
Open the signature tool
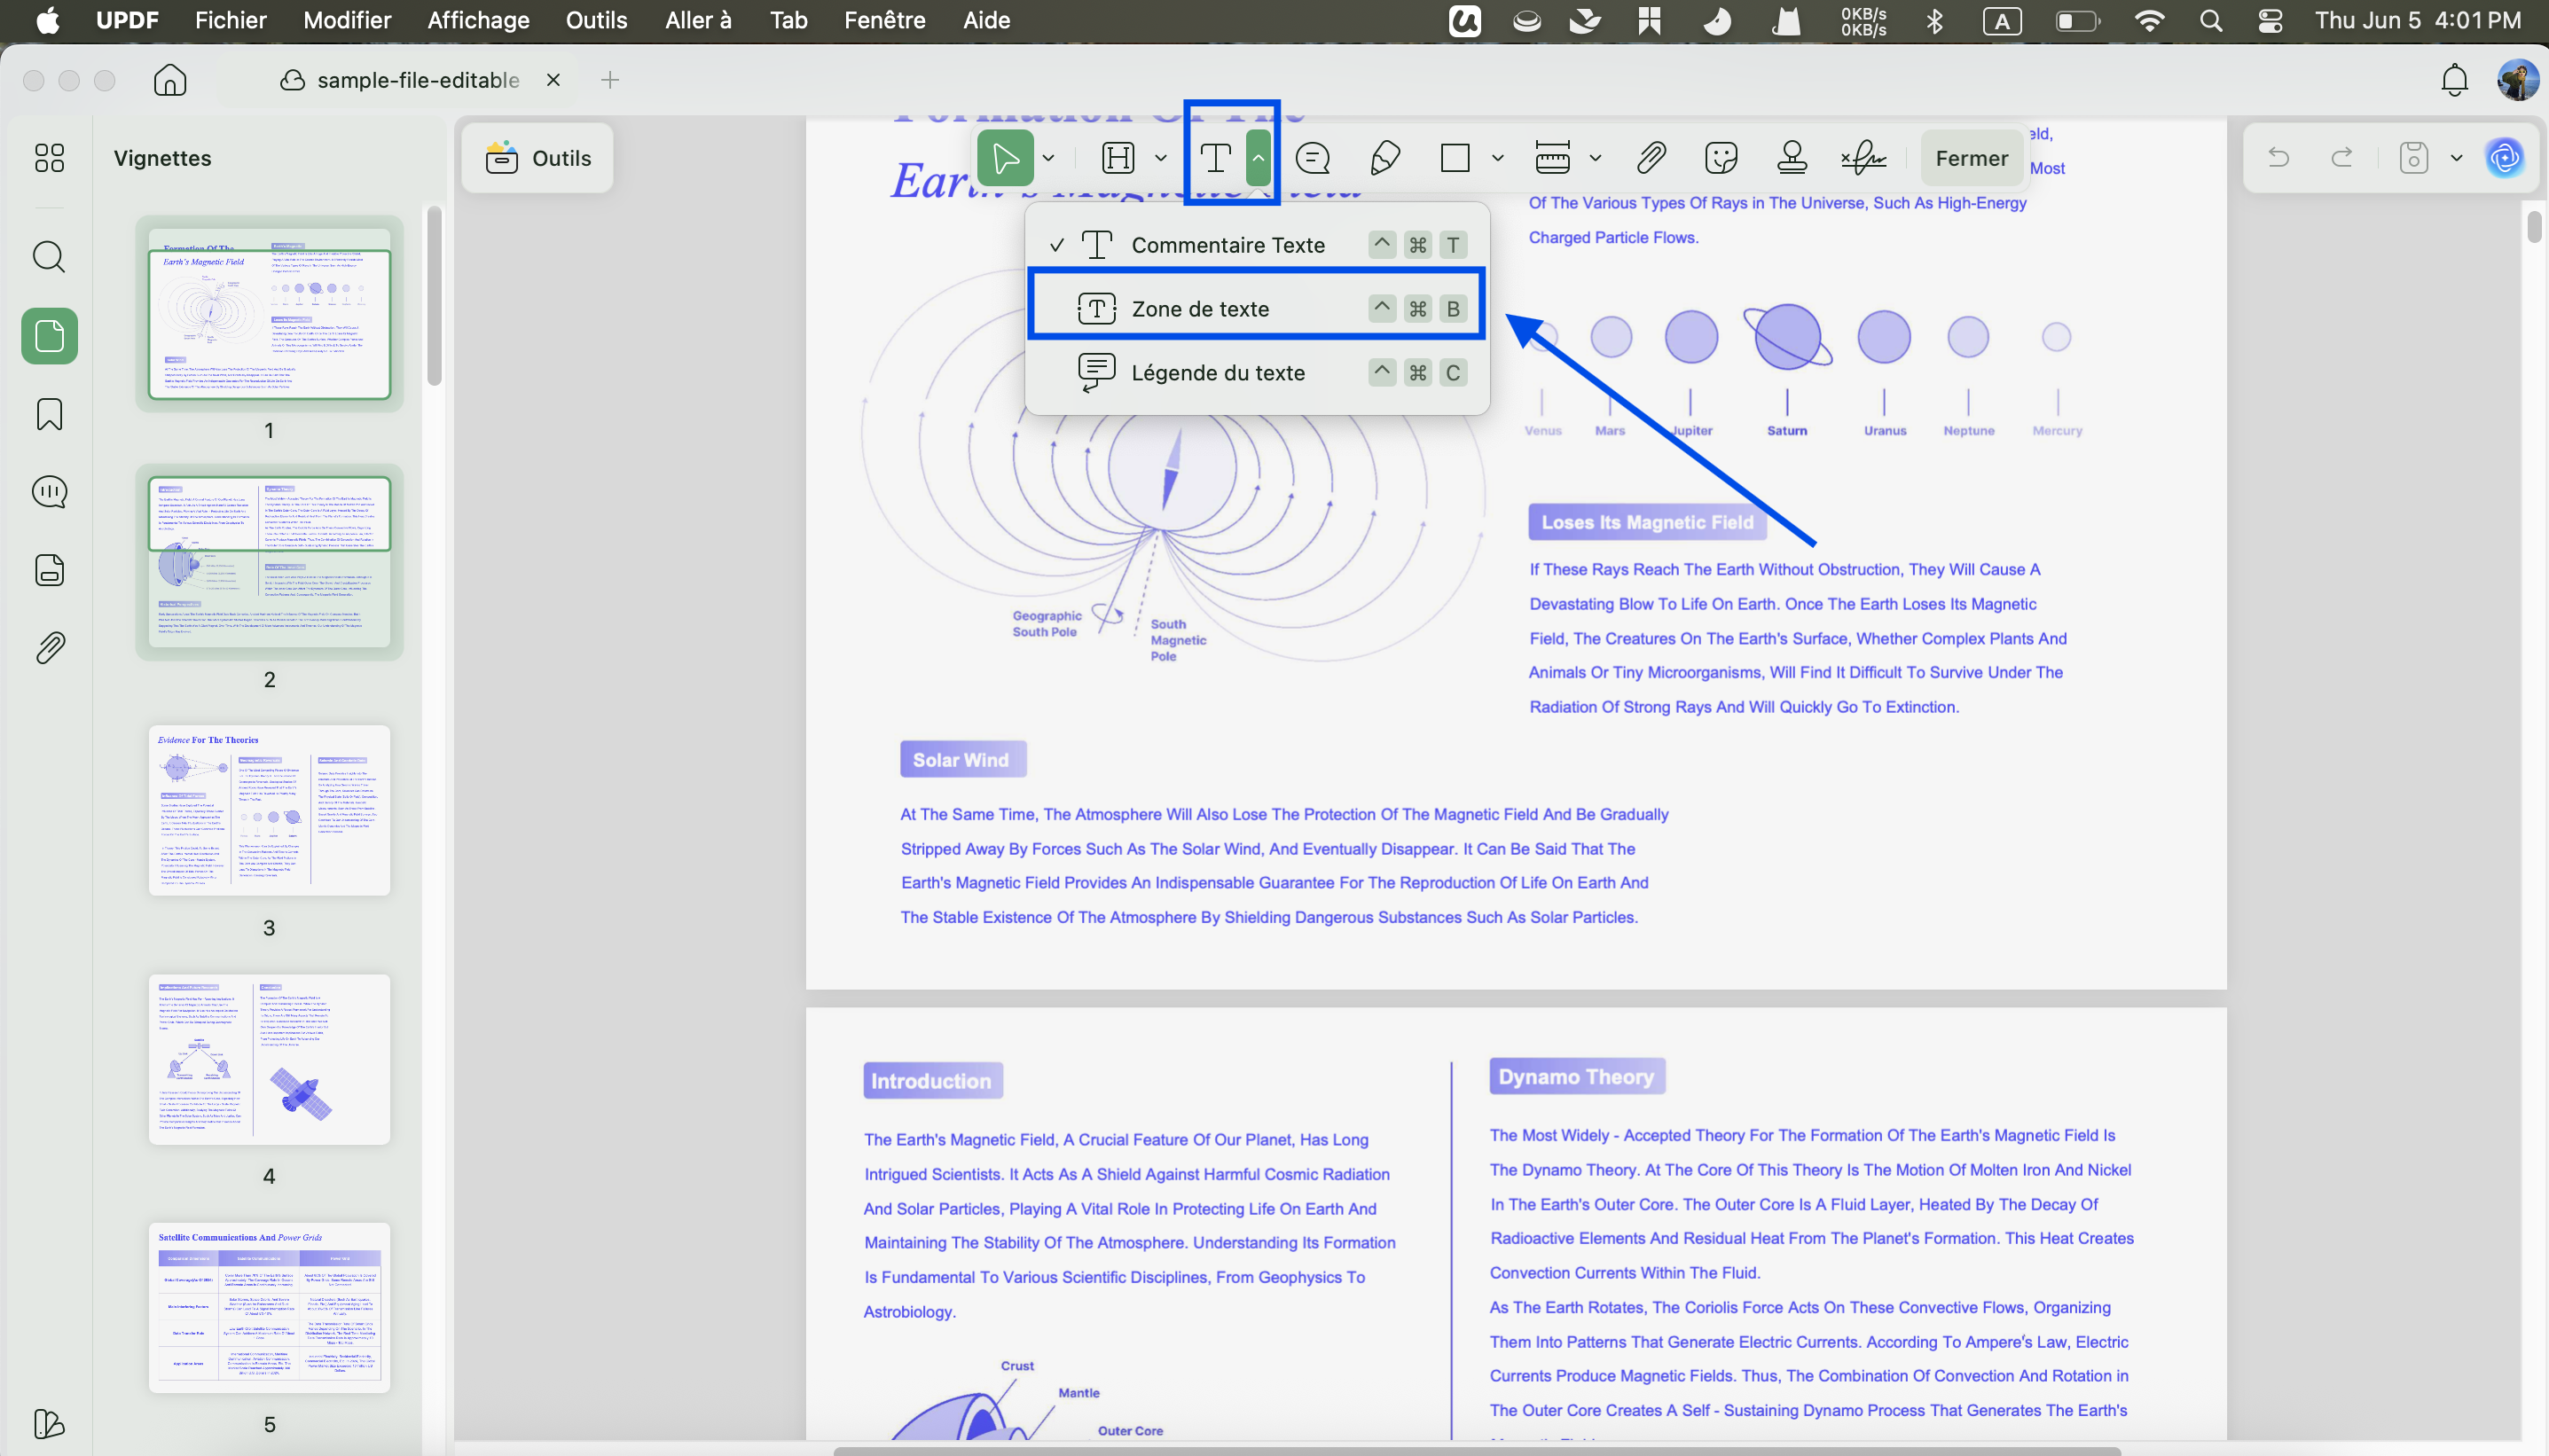(1864, 158)
